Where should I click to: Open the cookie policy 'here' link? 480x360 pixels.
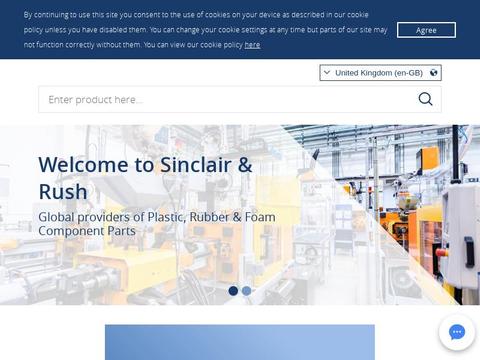pos(252,45)
